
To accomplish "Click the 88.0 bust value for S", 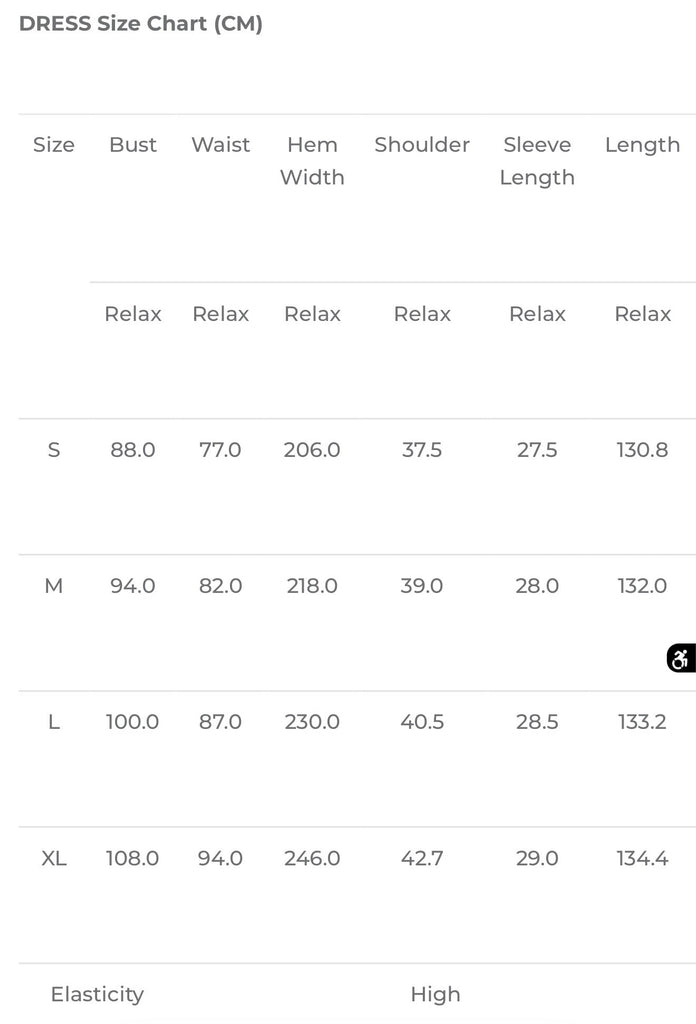I will coord(133,450).
